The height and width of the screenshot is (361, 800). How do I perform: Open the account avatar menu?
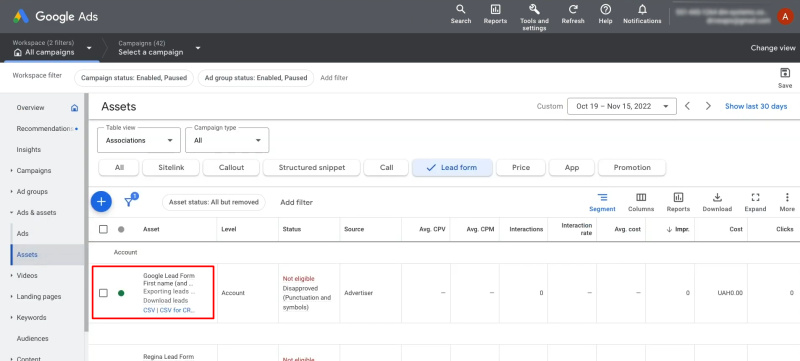click(x=785, y=16)
